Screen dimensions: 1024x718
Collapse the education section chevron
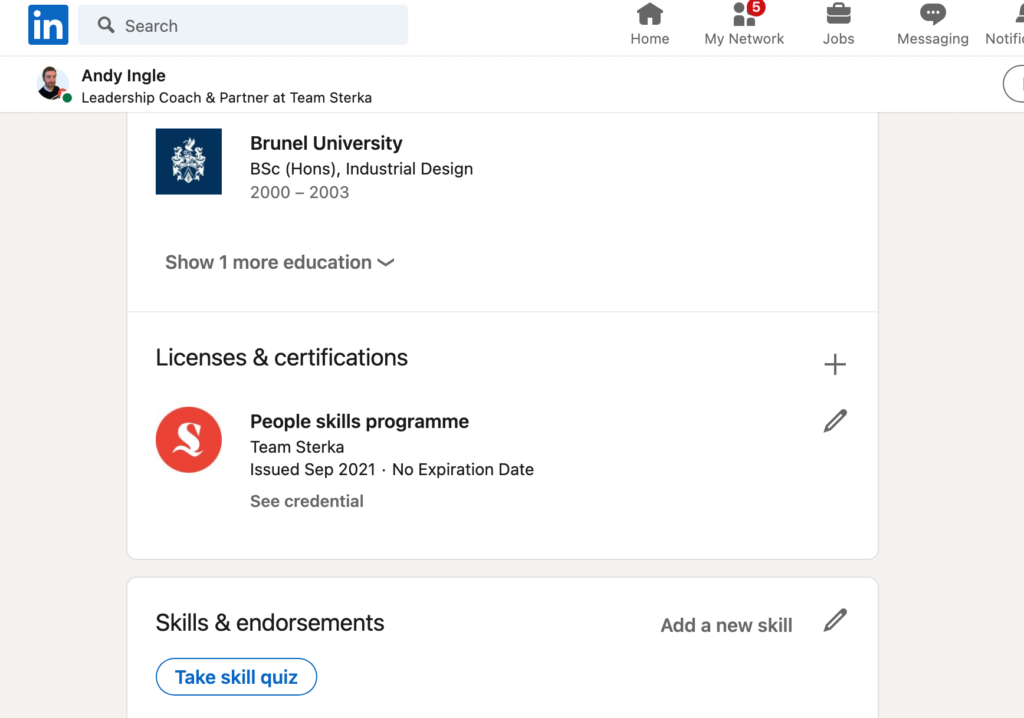click(x=386, y=263)
